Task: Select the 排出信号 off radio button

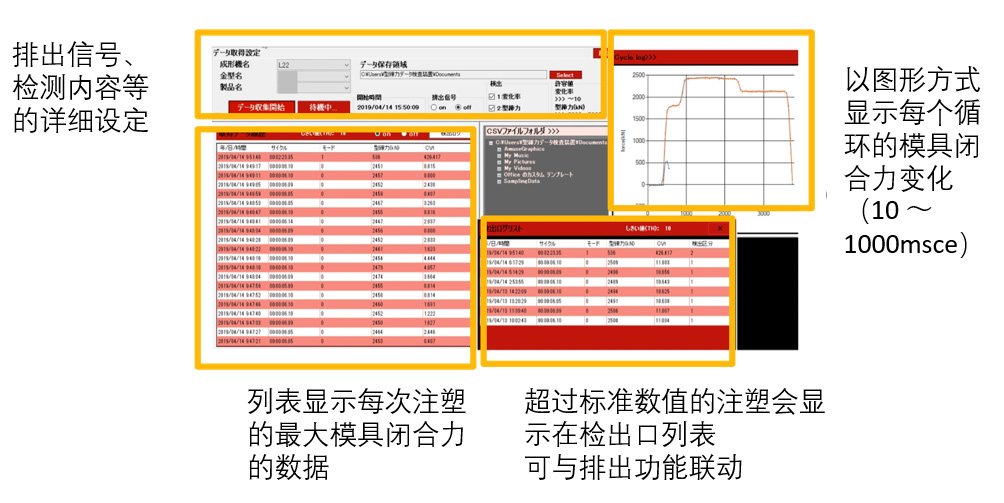Action: coord(458,107)
